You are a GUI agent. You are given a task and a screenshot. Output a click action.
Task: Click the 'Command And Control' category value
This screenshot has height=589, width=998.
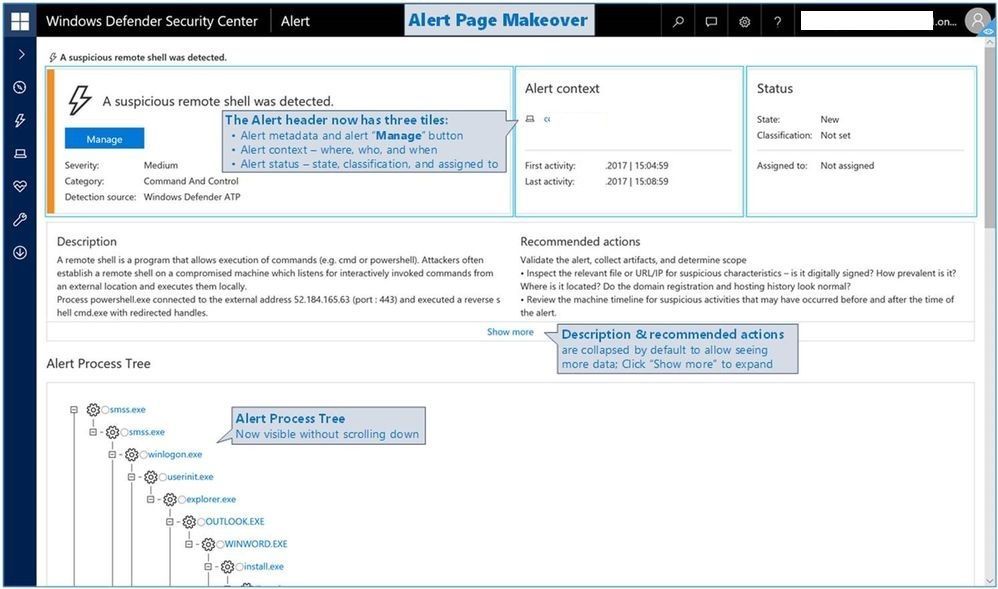(191, 181)
